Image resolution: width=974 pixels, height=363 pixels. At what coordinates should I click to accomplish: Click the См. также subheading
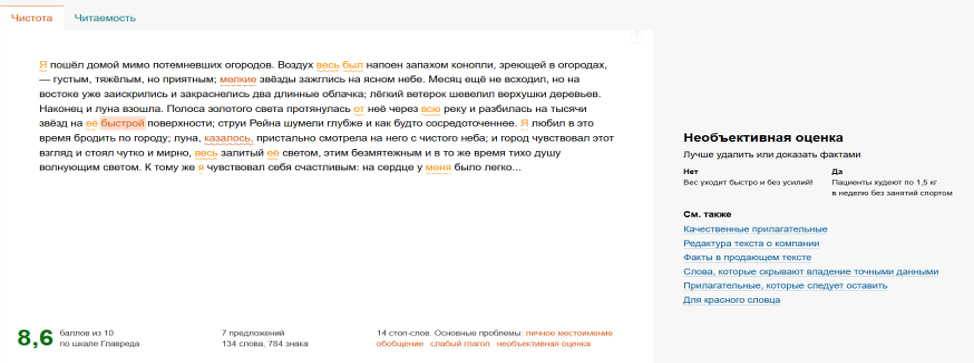(x=707, y=214)
